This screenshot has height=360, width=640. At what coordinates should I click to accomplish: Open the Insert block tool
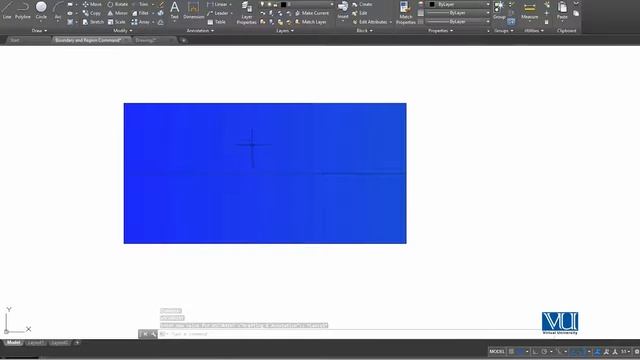point(343,10)
